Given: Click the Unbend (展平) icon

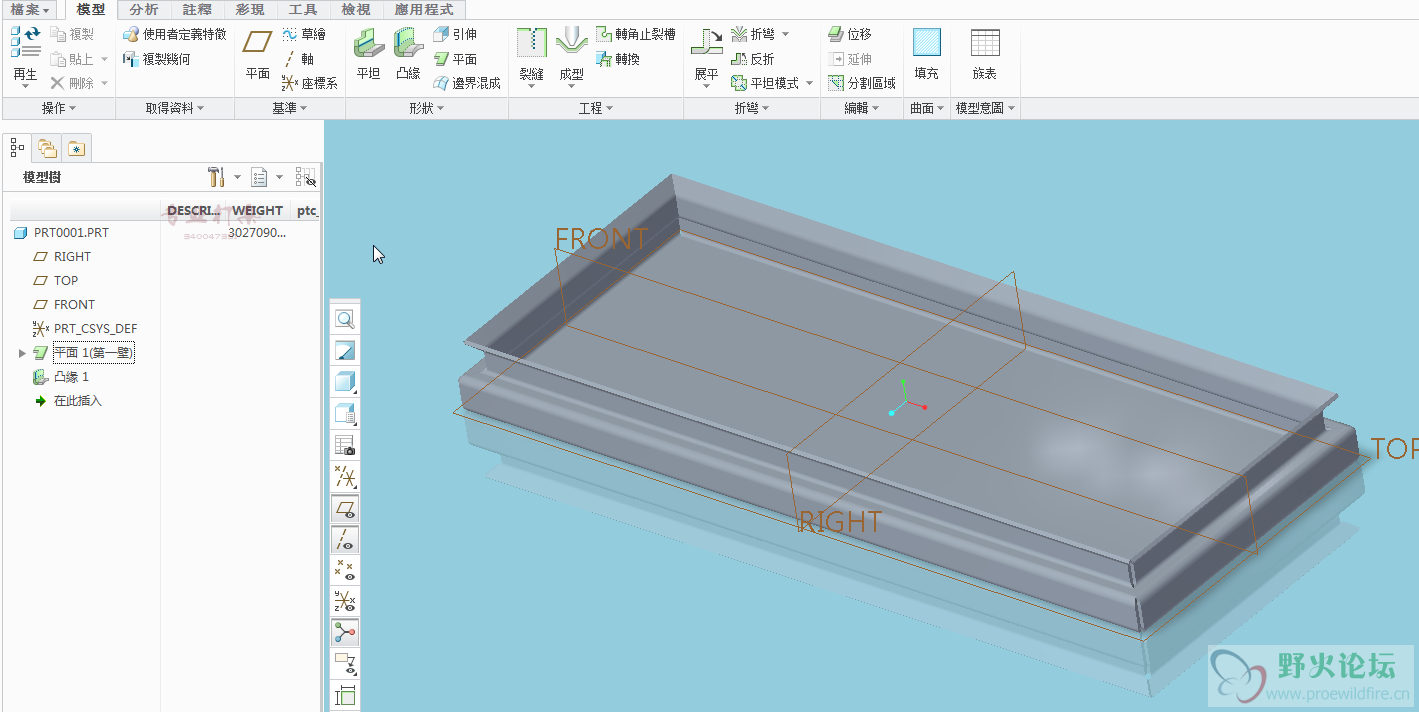Looking at the screenshot, I should click(x=706, y=43).
